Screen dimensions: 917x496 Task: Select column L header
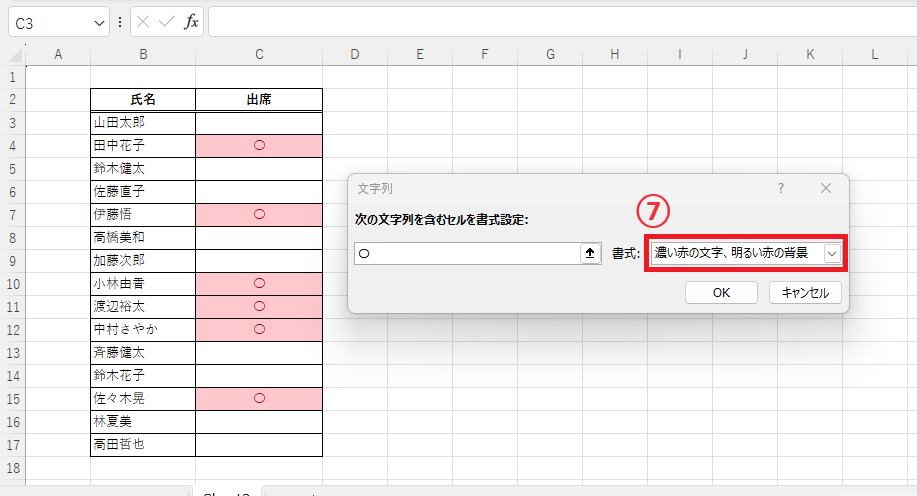point(875,54)
